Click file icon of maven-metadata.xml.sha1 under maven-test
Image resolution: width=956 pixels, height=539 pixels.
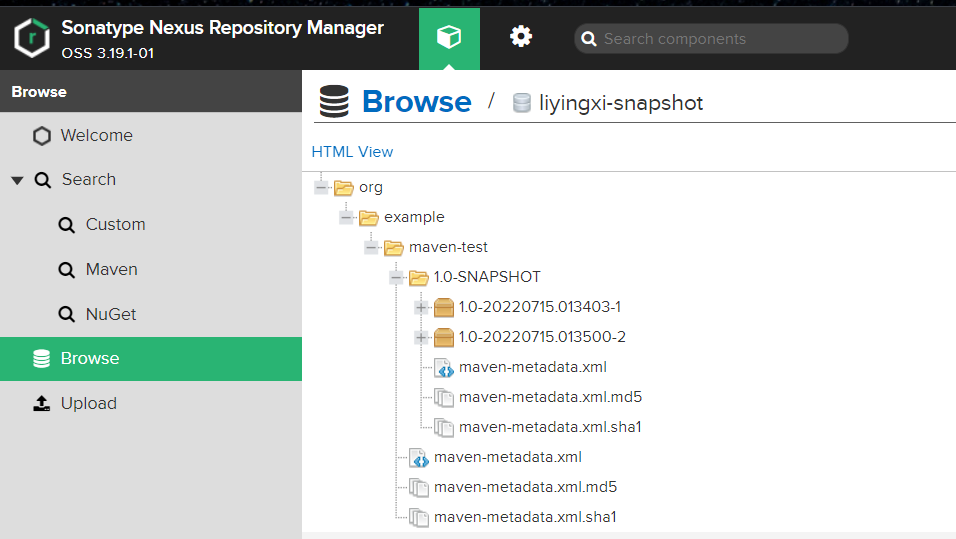(419, 518)
